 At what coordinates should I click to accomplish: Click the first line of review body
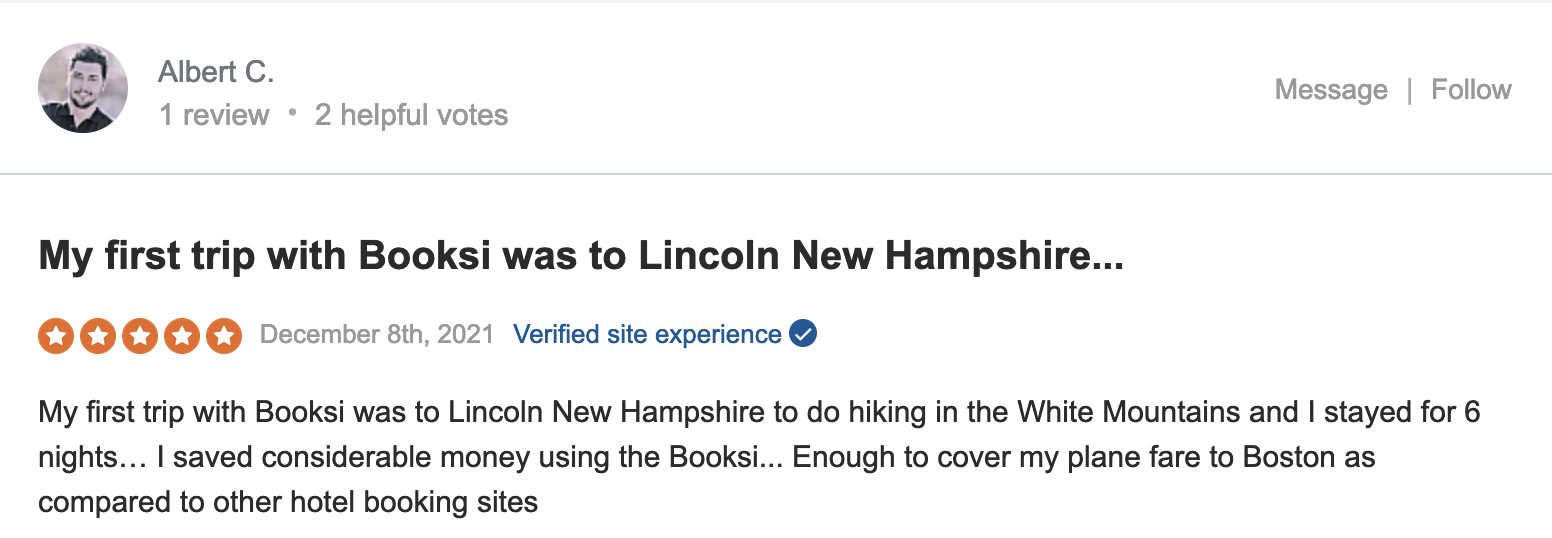coord(758,412)
